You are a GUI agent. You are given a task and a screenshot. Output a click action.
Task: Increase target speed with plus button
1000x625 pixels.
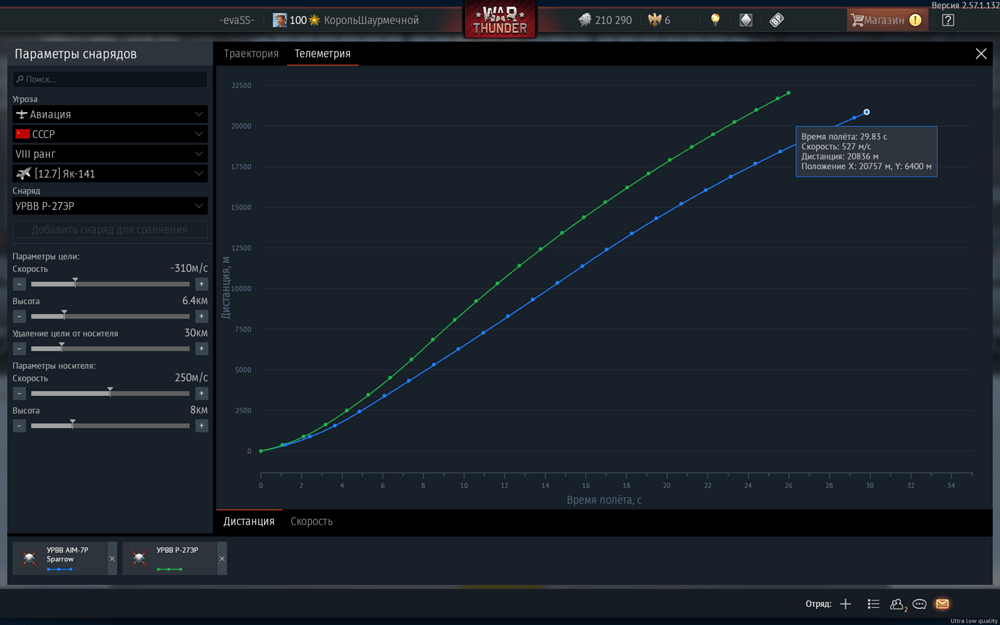(202, 284)
